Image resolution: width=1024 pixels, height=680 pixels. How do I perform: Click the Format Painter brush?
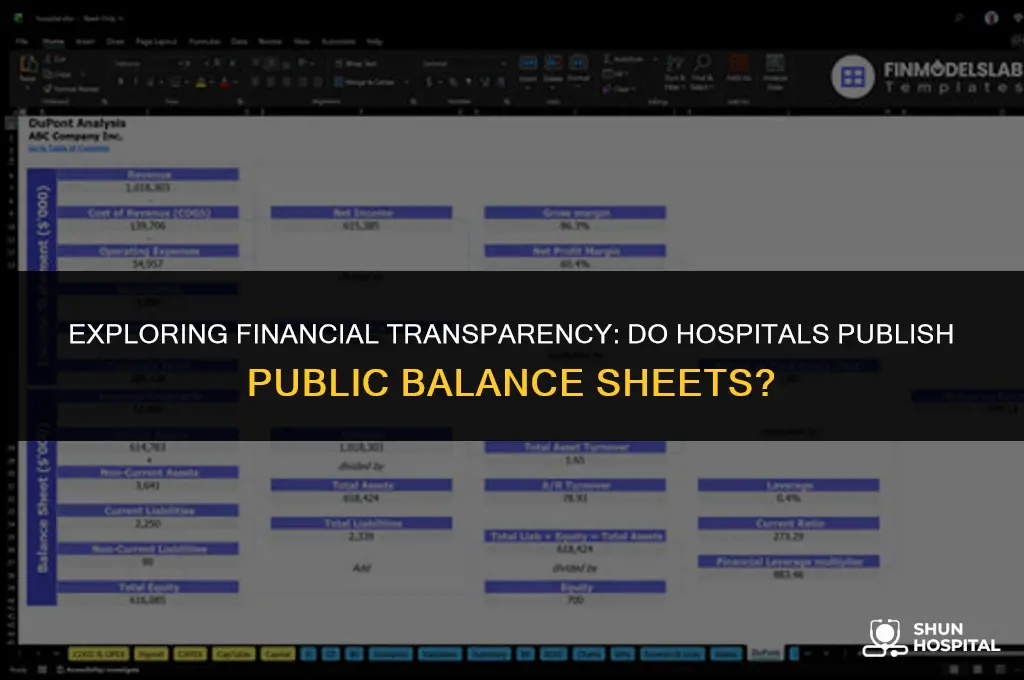48,88
